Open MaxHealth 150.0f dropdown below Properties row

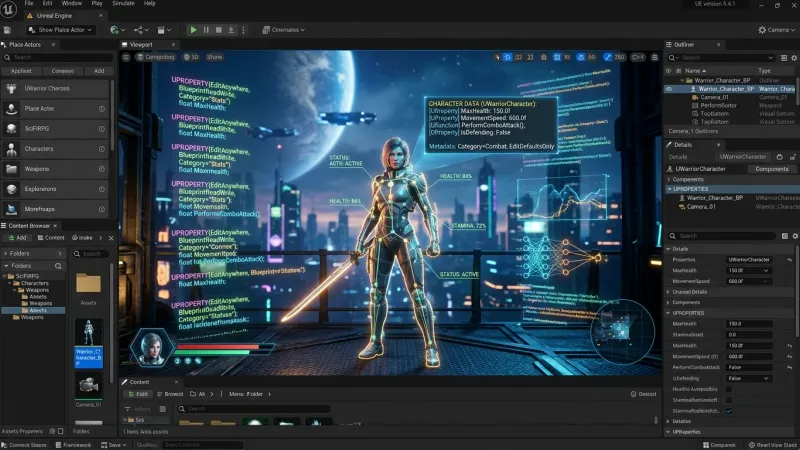click(748, 271)
